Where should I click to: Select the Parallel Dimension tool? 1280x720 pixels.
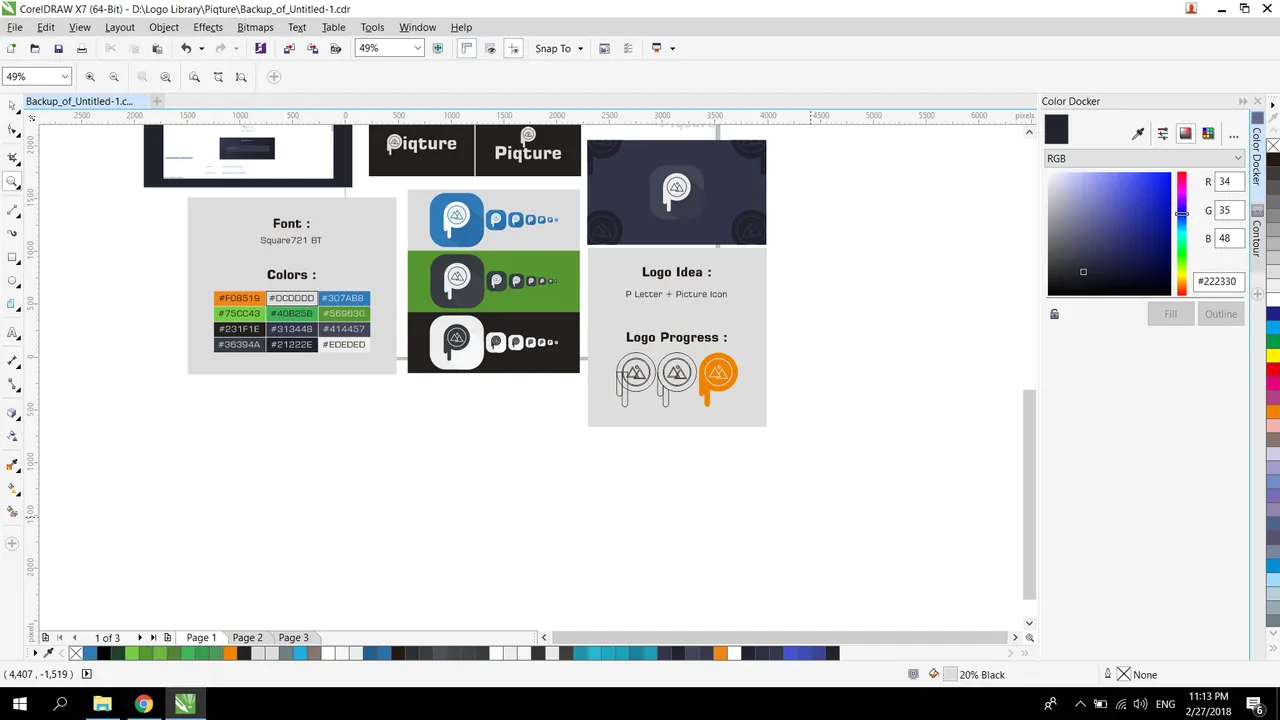12,360
